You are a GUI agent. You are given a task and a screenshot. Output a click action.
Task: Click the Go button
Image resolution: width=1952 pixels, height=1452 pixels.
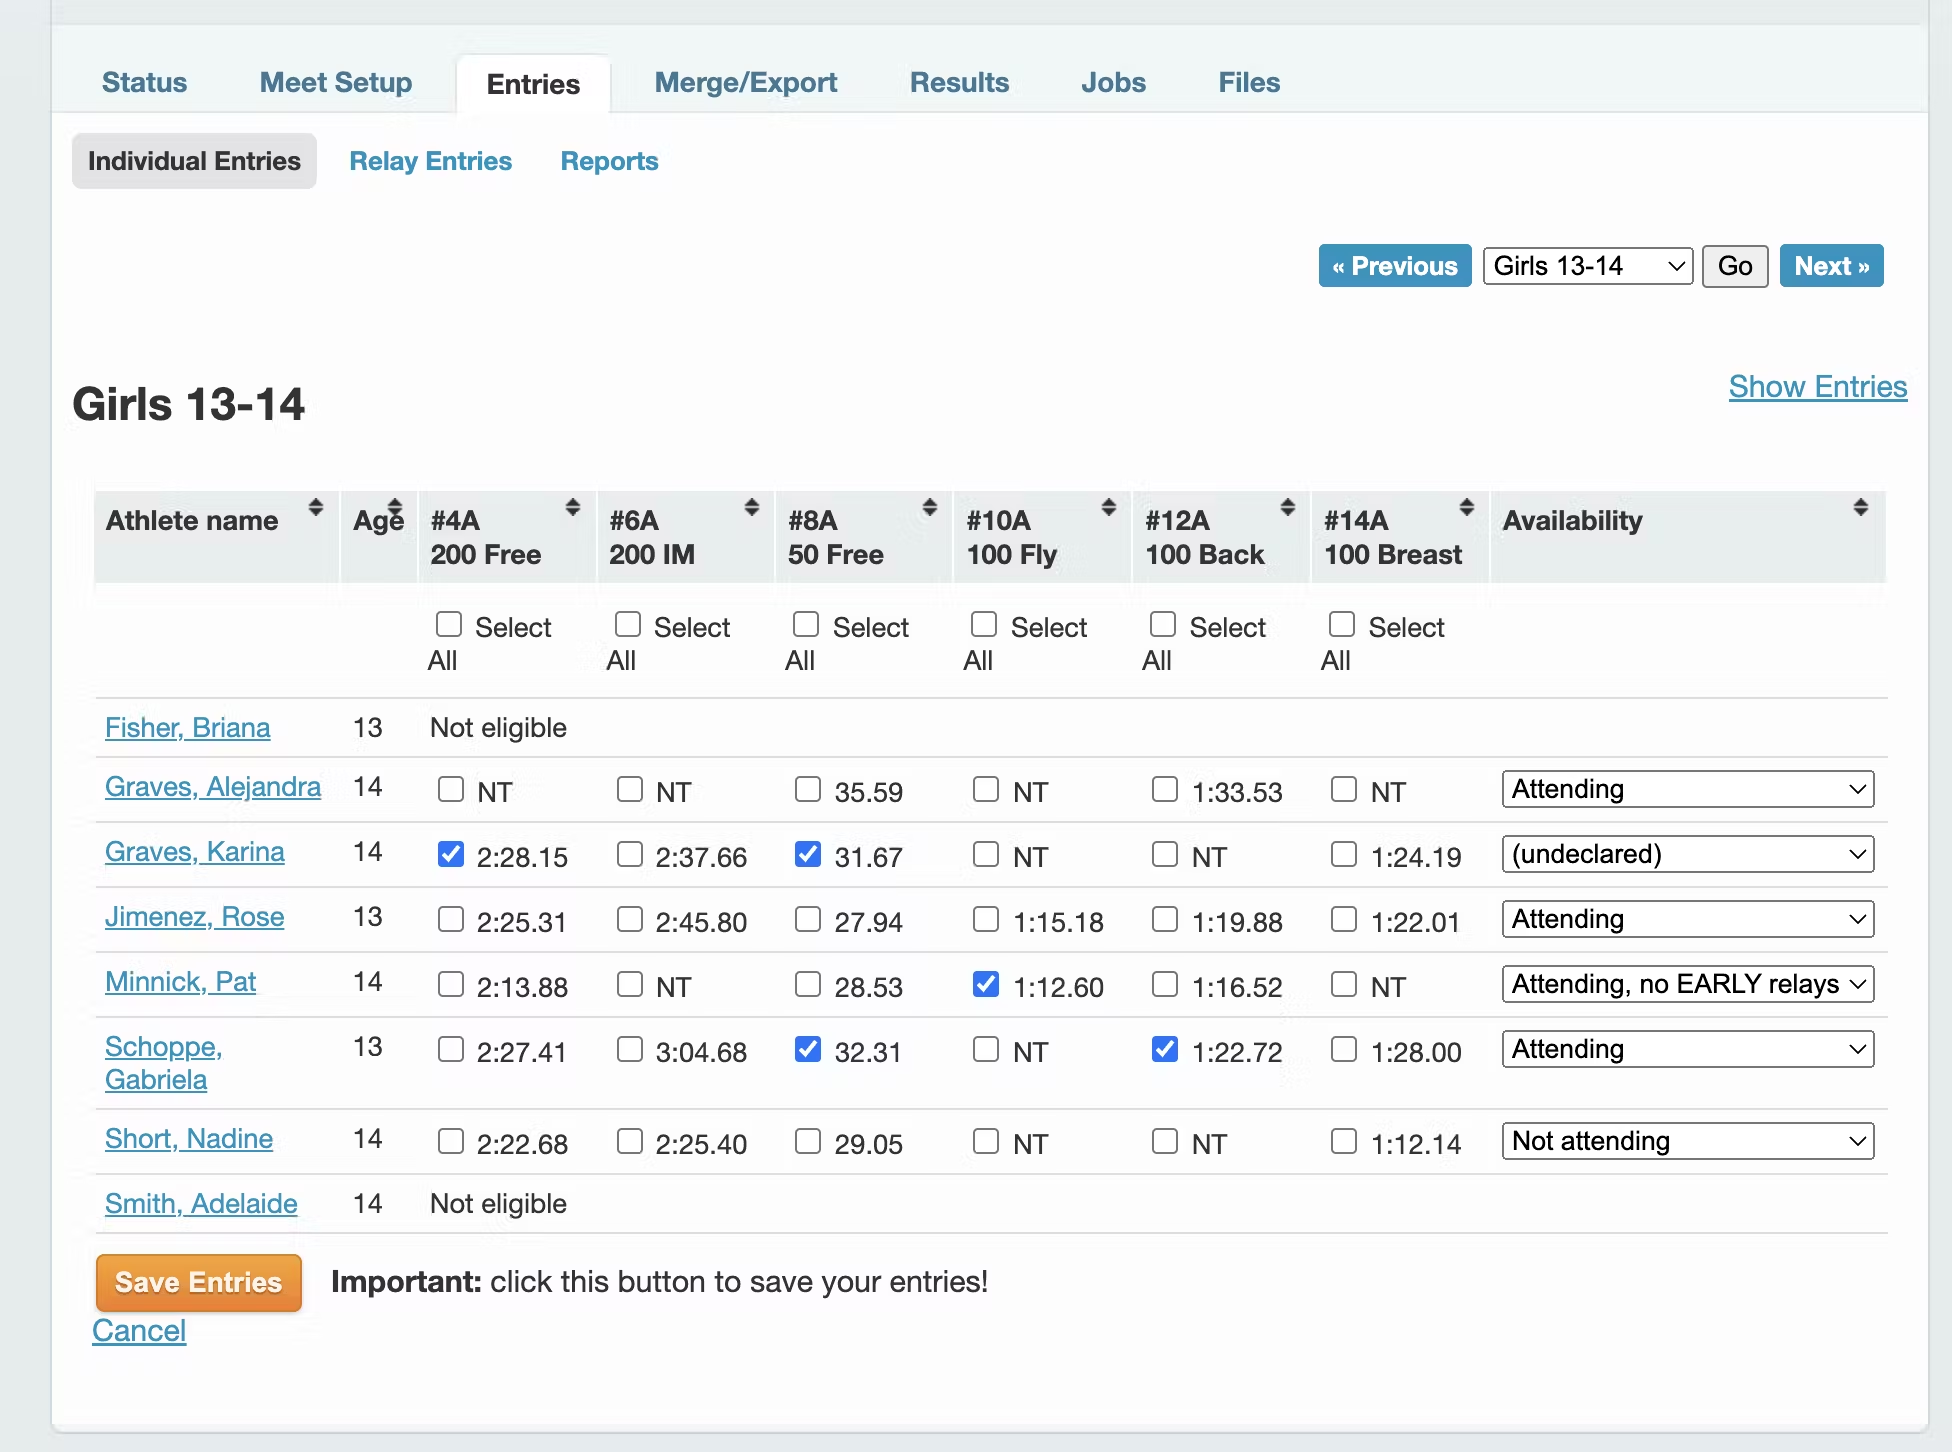[x=1735, y=266]
